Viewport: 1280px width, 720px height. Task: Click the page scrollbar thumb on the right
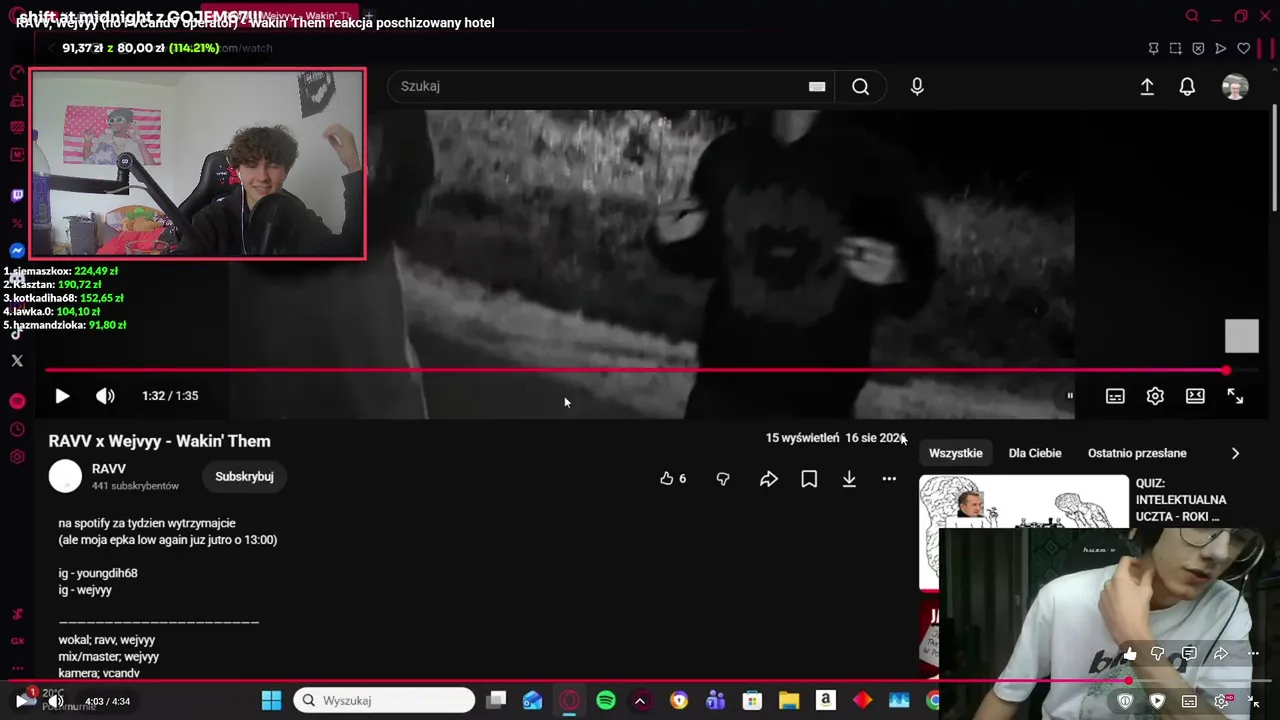(x=1273, y=157)
